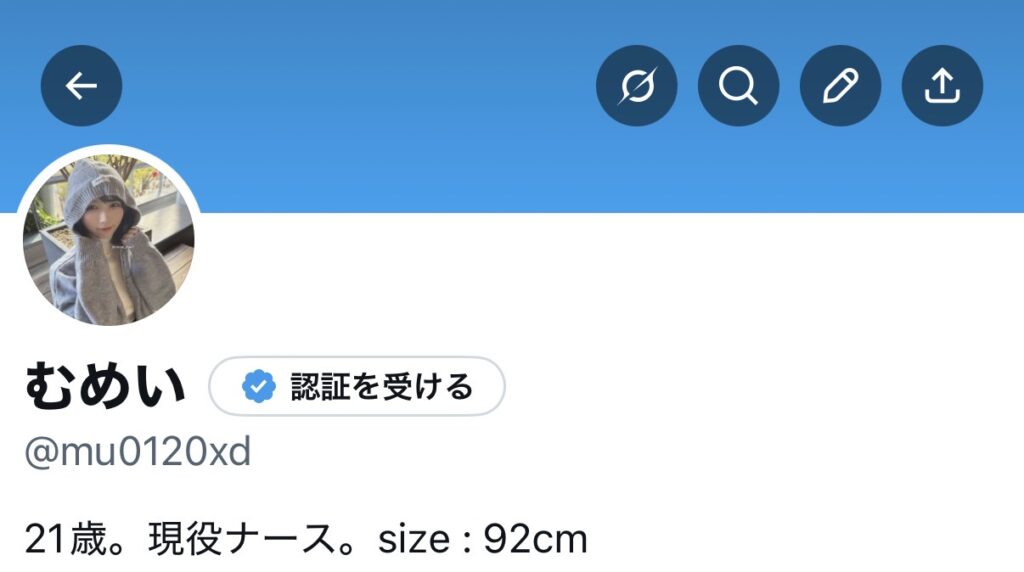Select the bio text starting with 21歳
Image resolution: width=1024 pixels, height=572 pixels.
[306, 539]
